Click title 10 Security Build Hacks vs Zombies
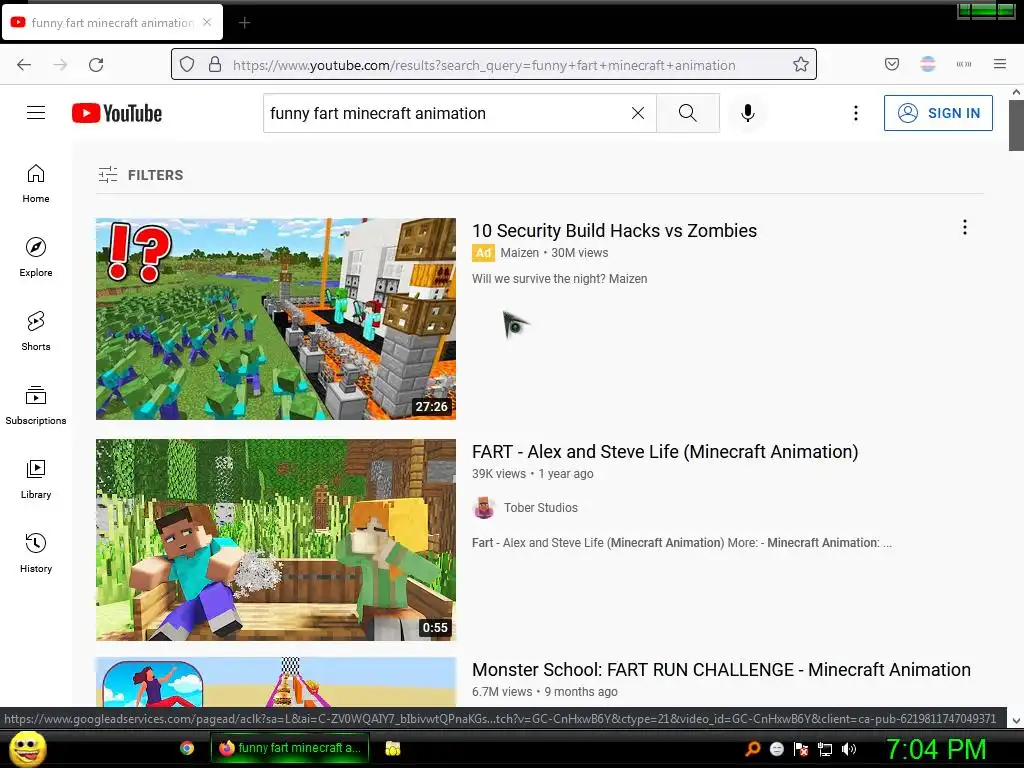1024x768 pixels. tap(614, 231)
